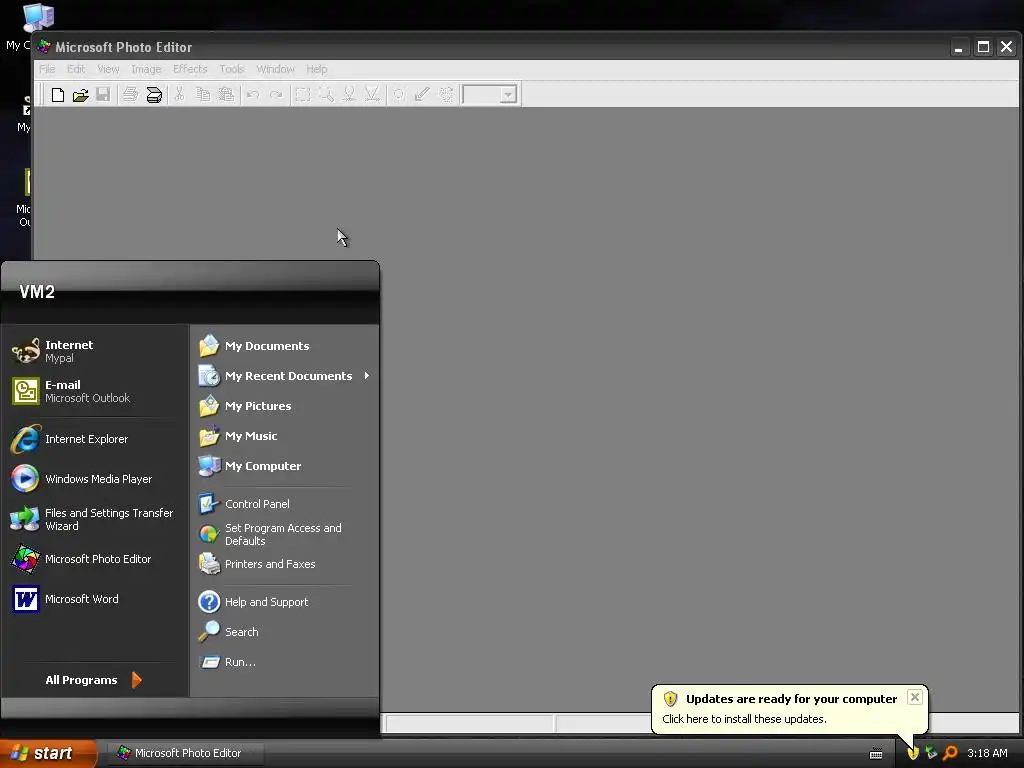Click Microsoft Photo Editor taskbar button
This screenshot has height=768, width=1024.
[185, 753]
